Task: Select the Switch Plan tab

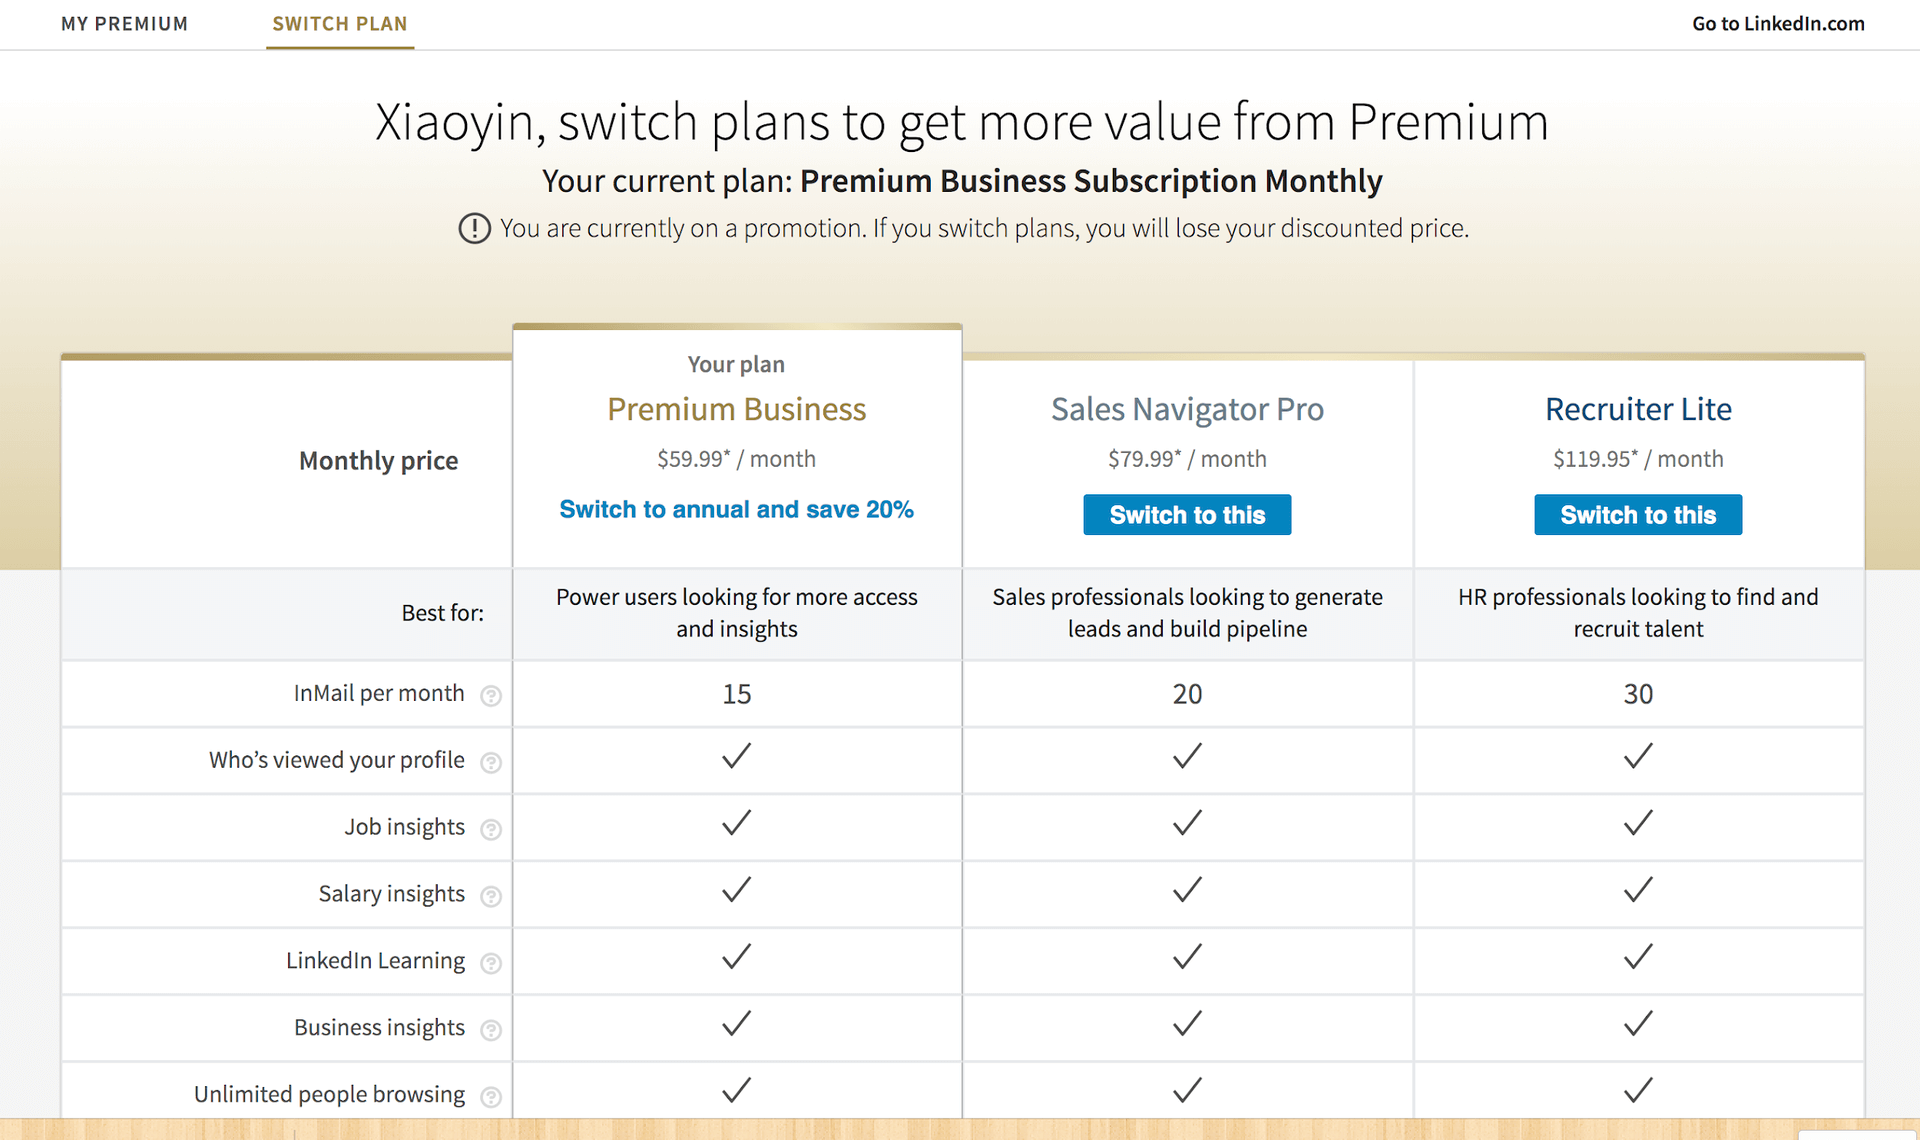Action: [x=340, y=24]
